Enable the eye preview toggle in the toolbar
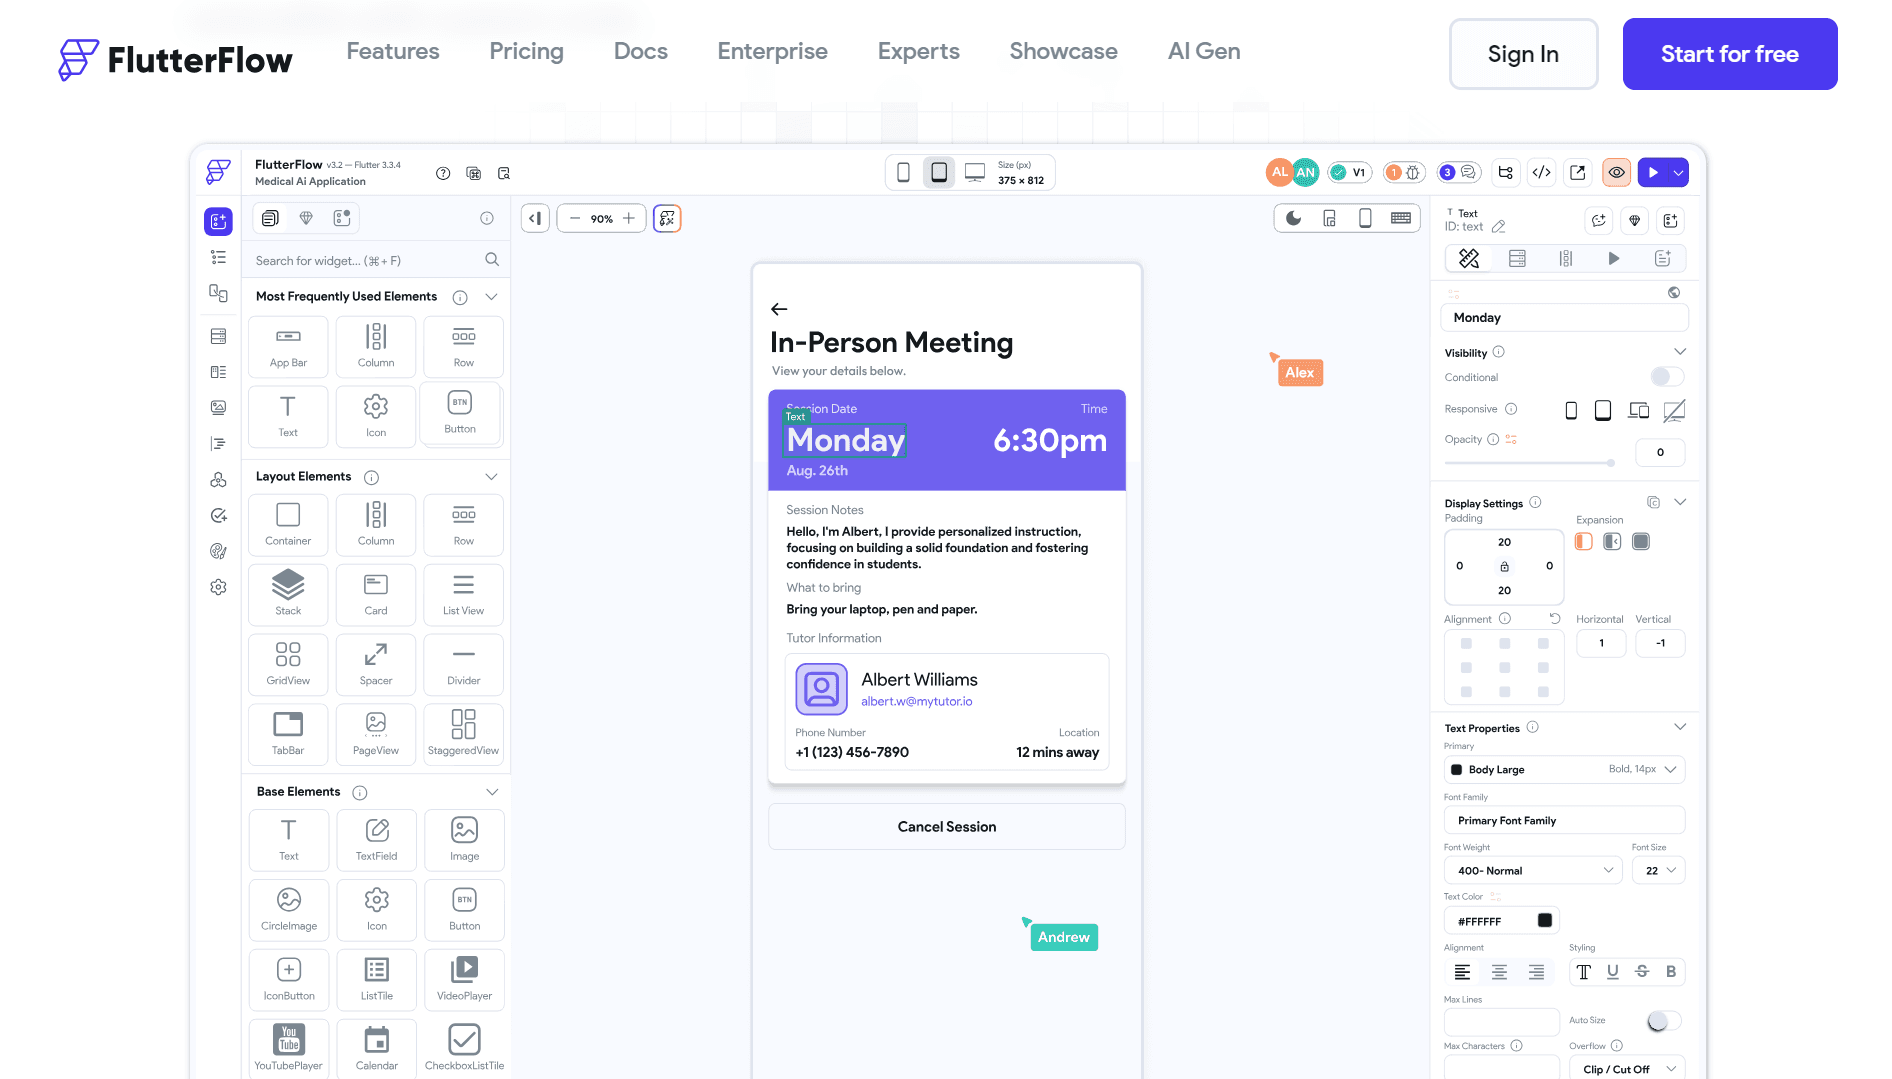 [1616, 172]
